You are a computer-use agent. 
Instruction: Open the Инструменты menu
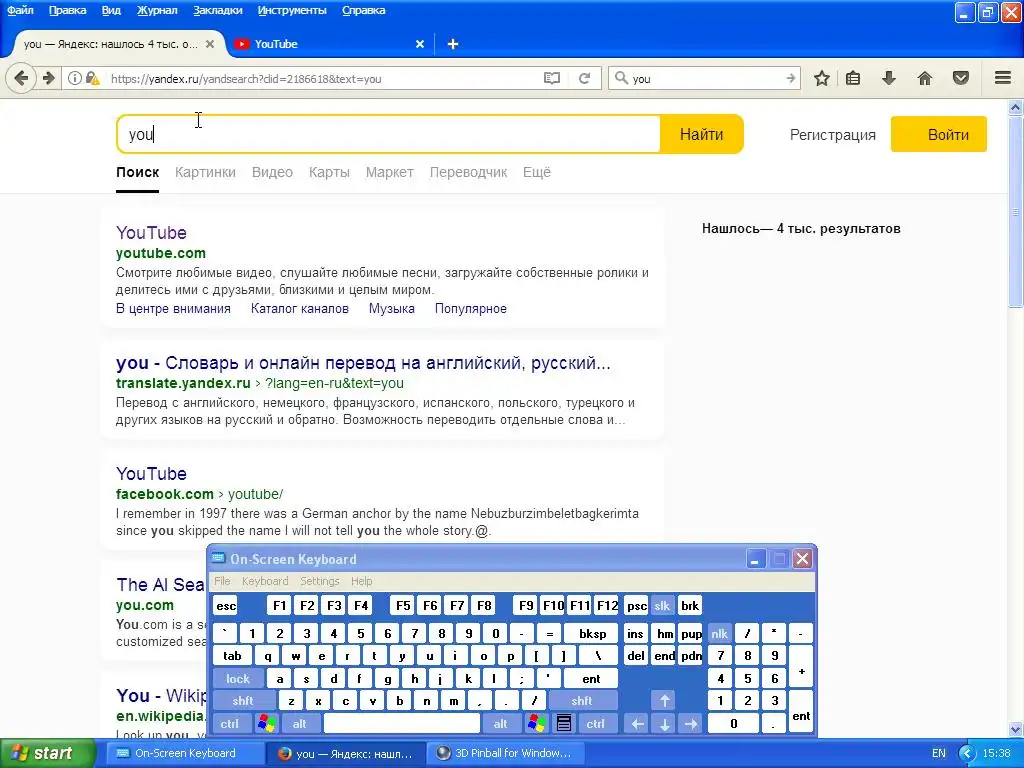[292, 10]
